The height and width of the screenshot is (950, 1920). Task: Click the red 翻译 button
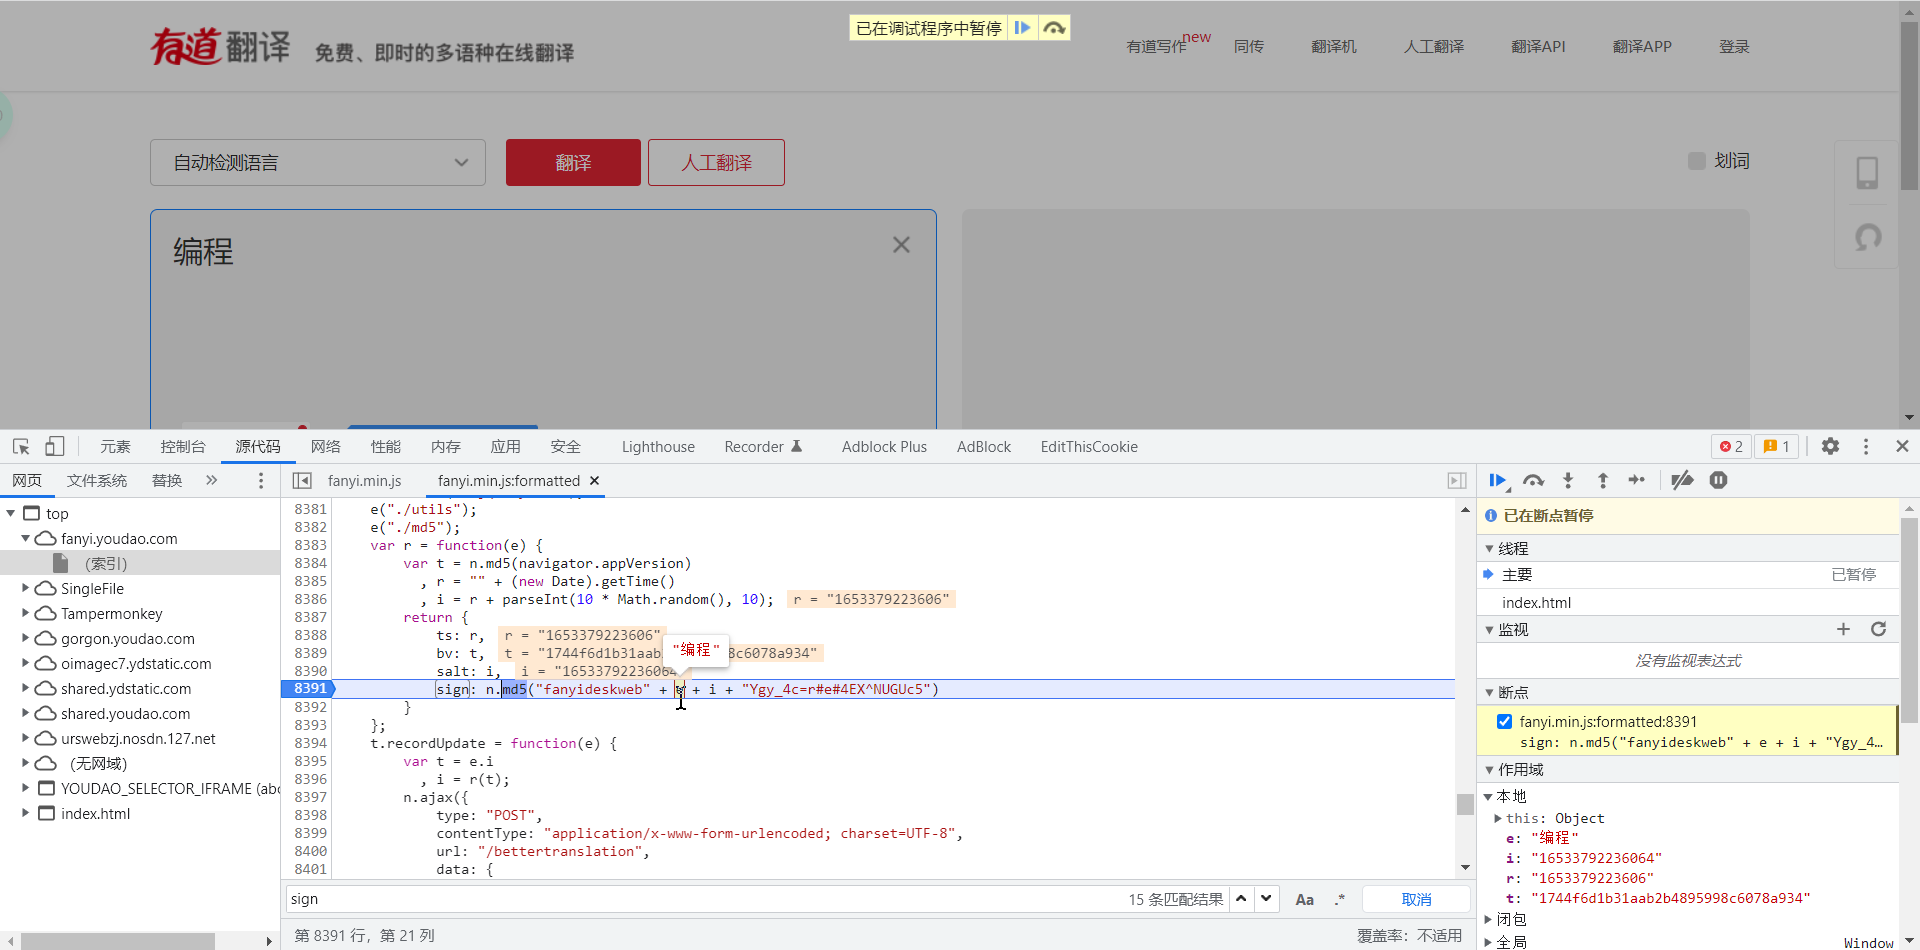pos(573,163)
